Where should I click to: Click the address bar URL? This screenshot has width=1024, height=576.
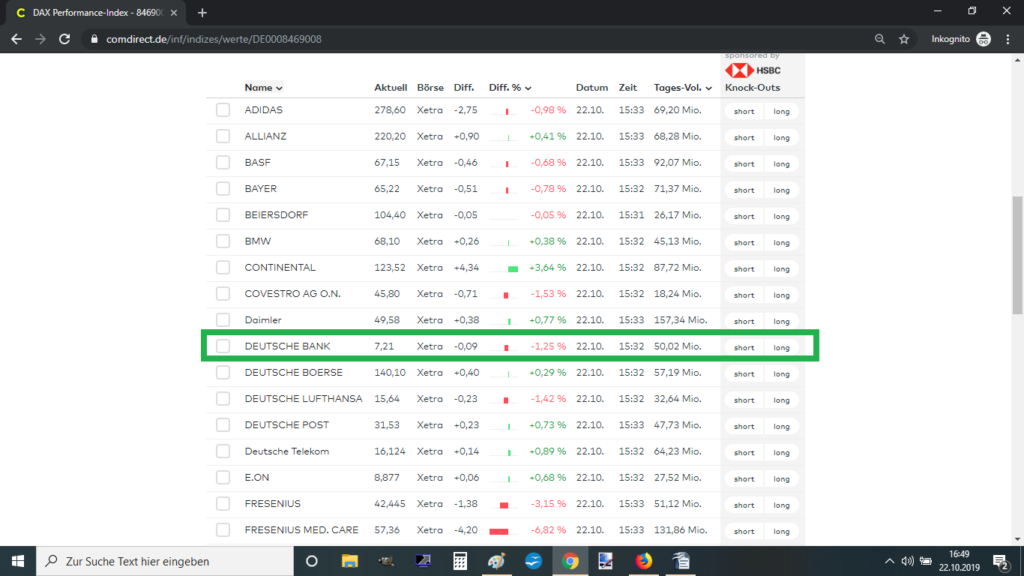[214, 39]
